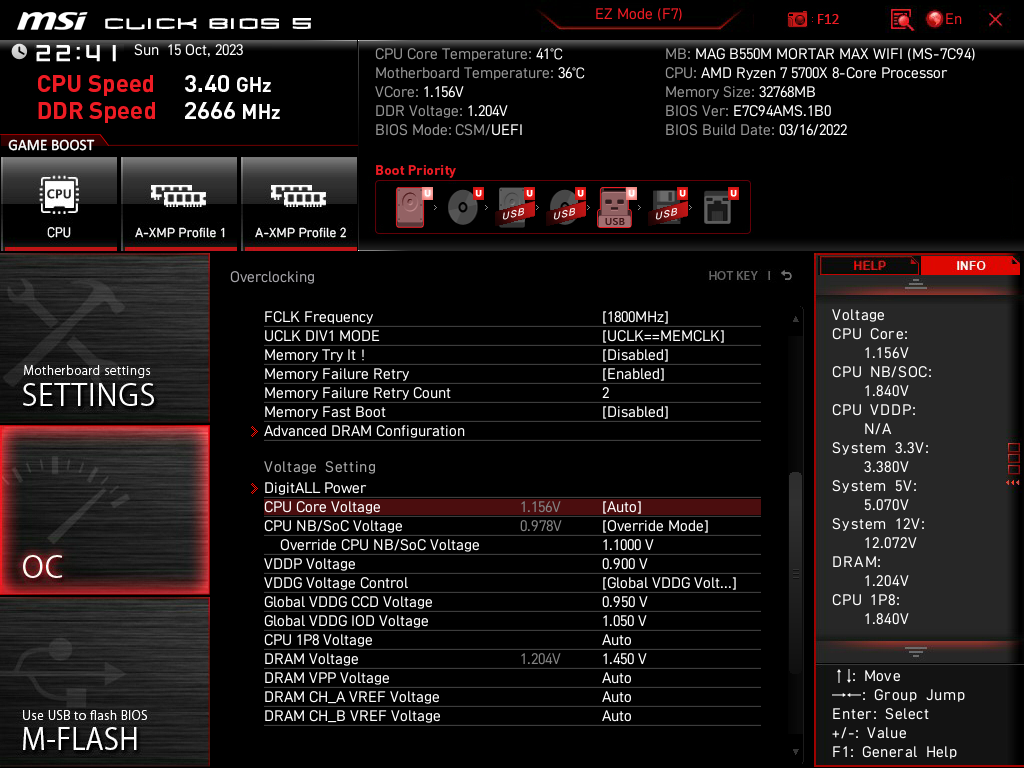Click the clock icon beside the time

(19, 51)
